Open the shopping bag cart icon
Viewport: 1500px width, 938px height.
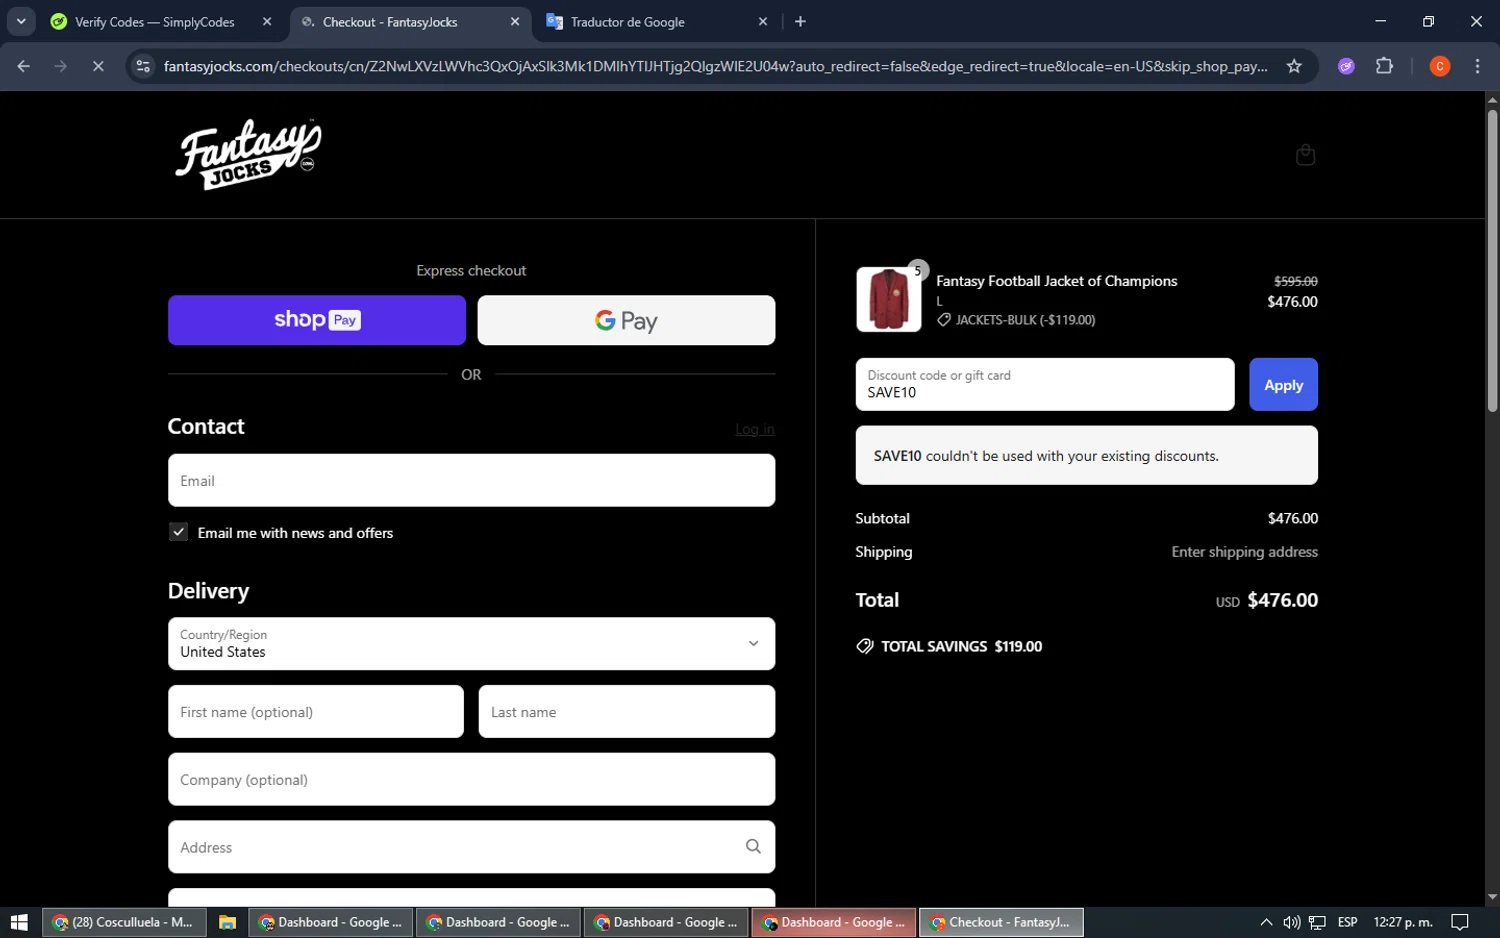pos(1305,155)
